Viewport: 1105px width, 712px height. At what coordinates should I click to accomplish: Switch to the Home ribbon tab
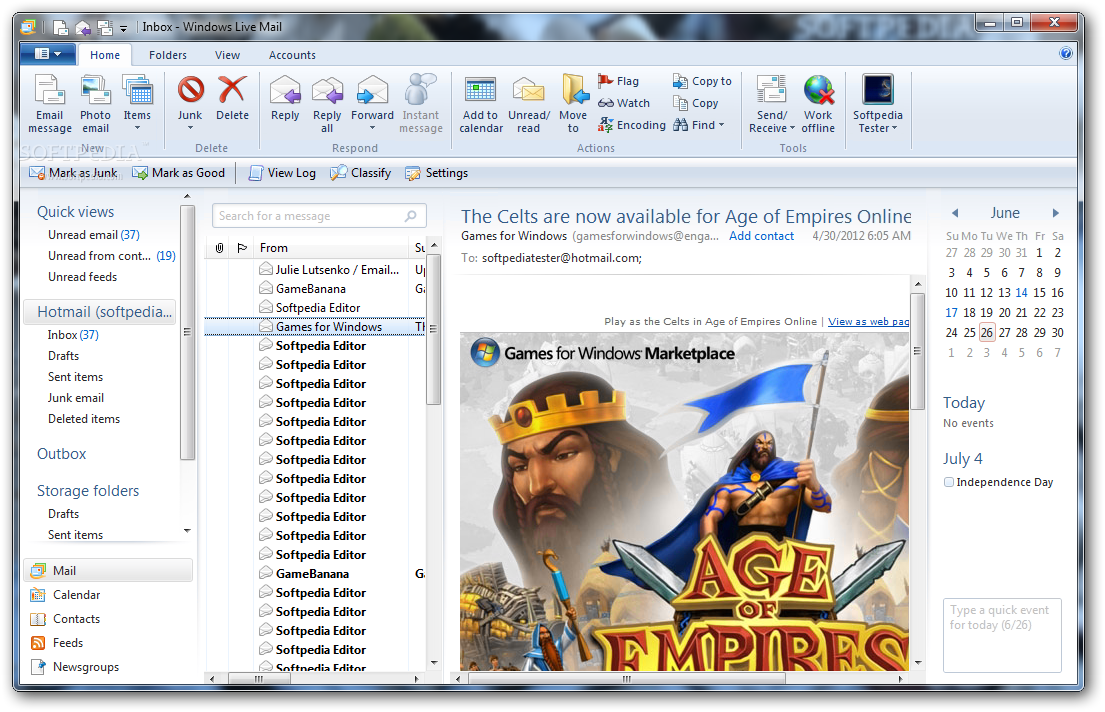pos(104,55)
